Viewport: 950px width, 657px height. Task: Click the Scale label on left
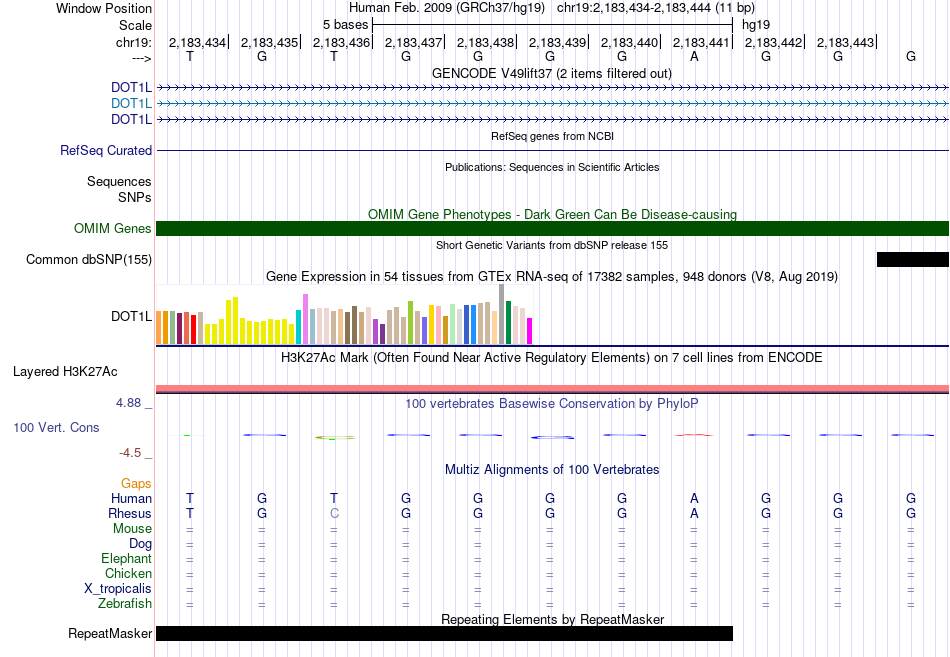tap(135, 25)
